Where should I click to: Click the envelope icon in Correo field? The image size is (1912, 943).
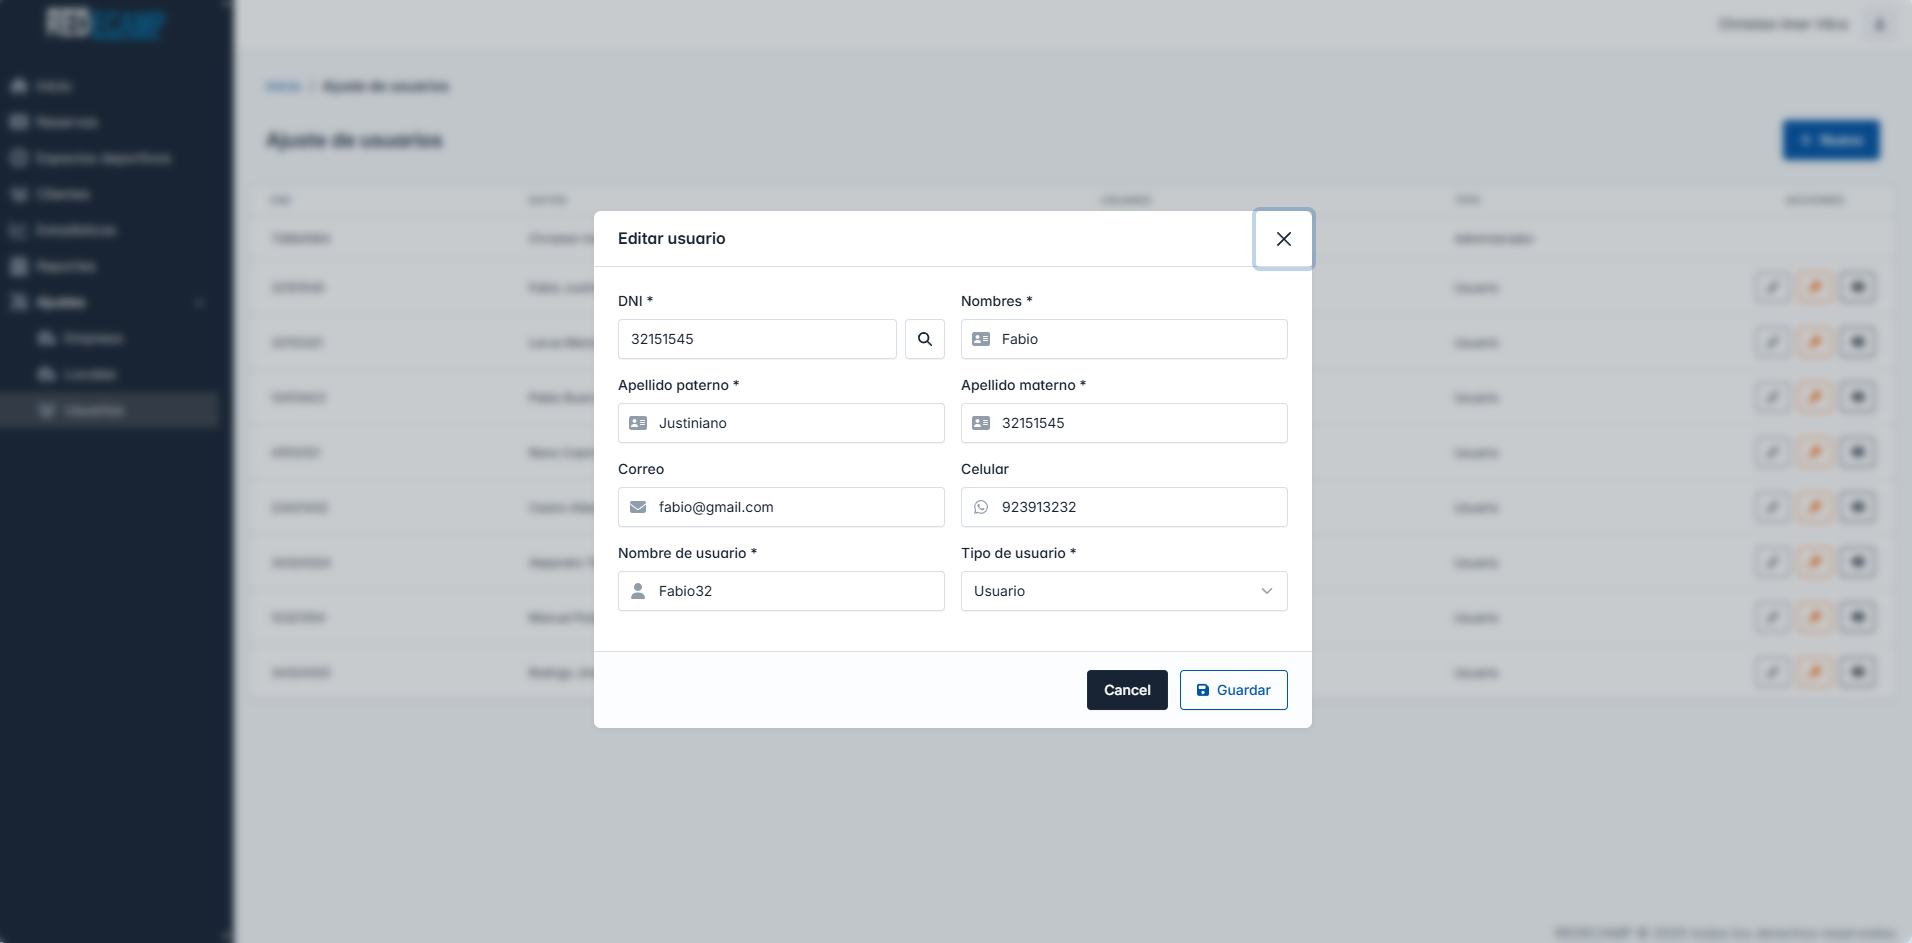638,507
